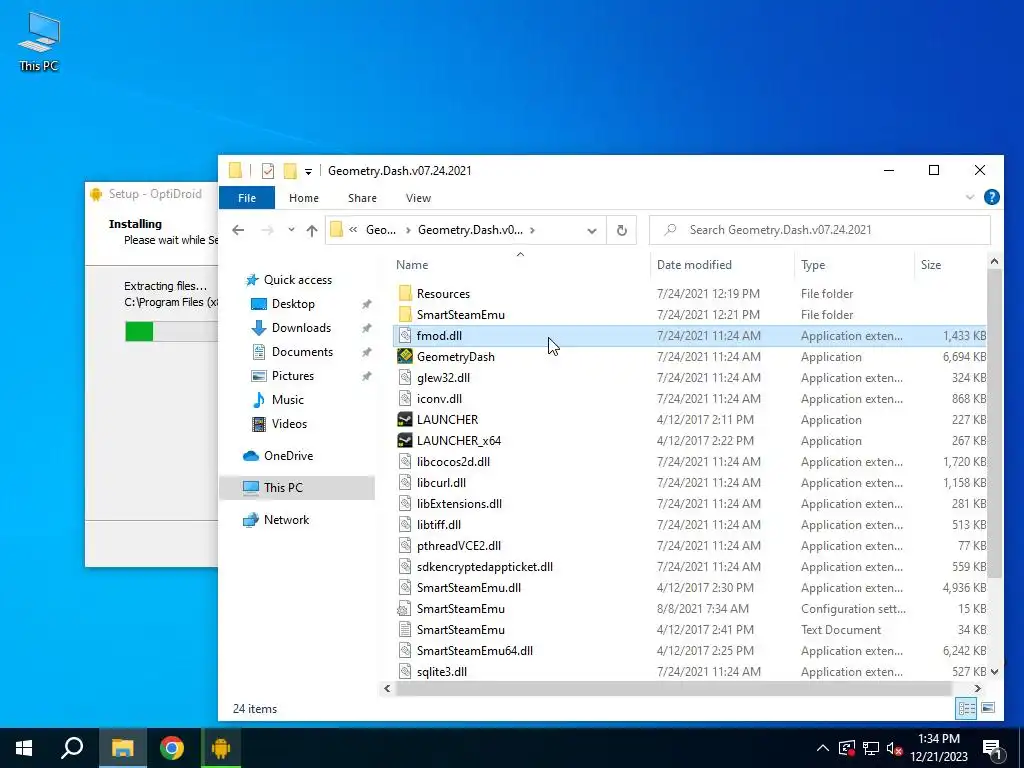Go up one folder level arrow
This screenshot has height=768, width=1024.
point(312,230)
